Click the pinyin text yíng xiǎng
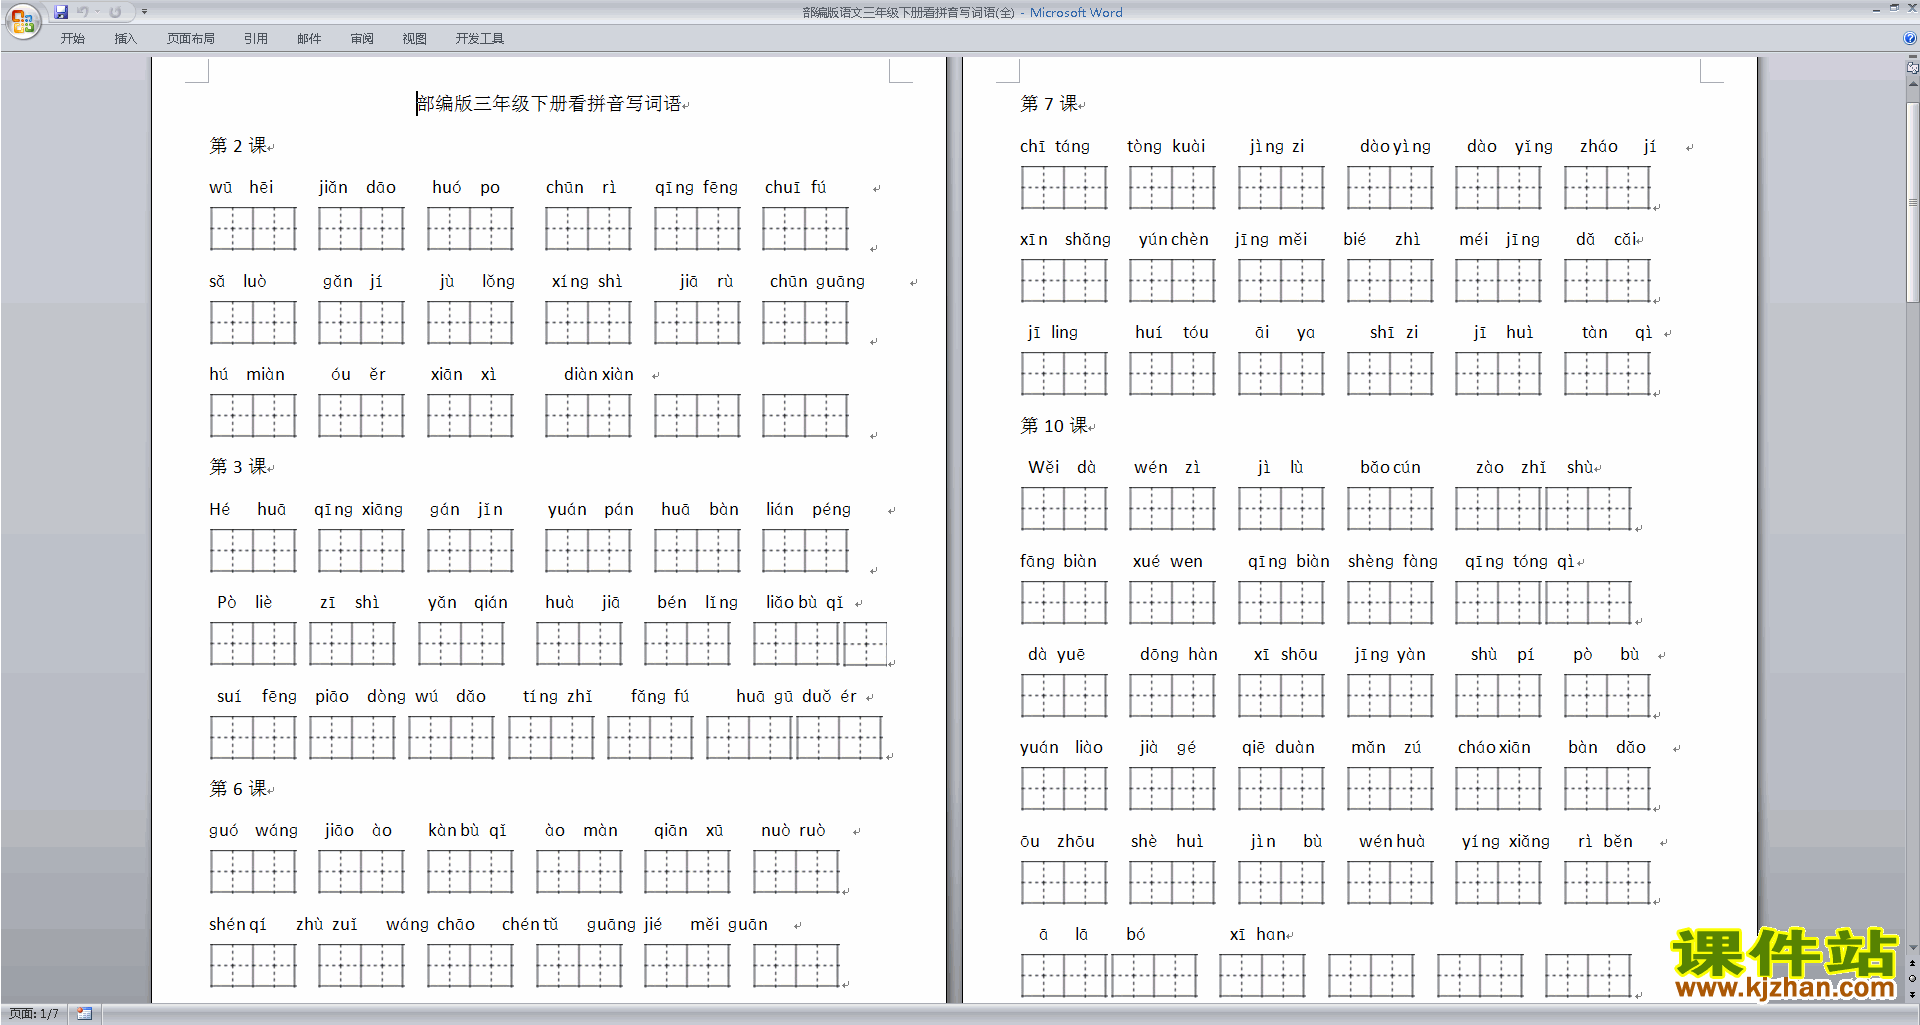This screenshot has height=1025, width=1920. tap(1506, 842)
